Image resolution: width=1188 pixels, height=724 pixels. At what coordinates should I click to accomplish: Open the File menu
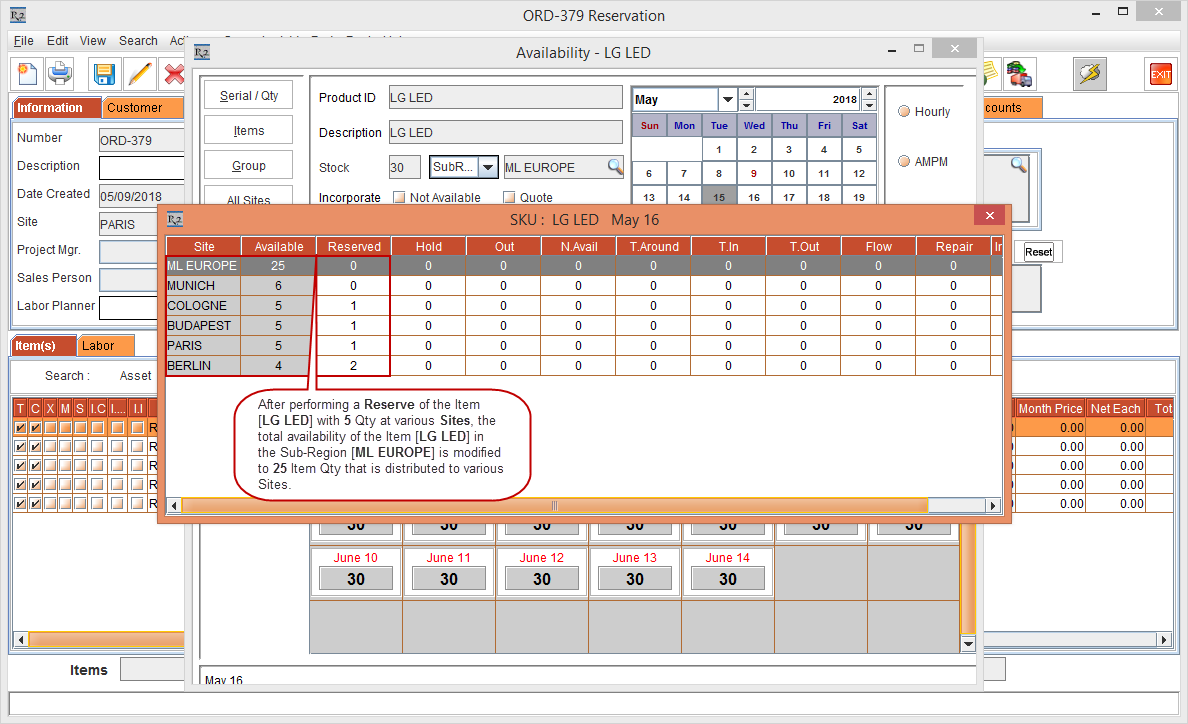(24, 41)
